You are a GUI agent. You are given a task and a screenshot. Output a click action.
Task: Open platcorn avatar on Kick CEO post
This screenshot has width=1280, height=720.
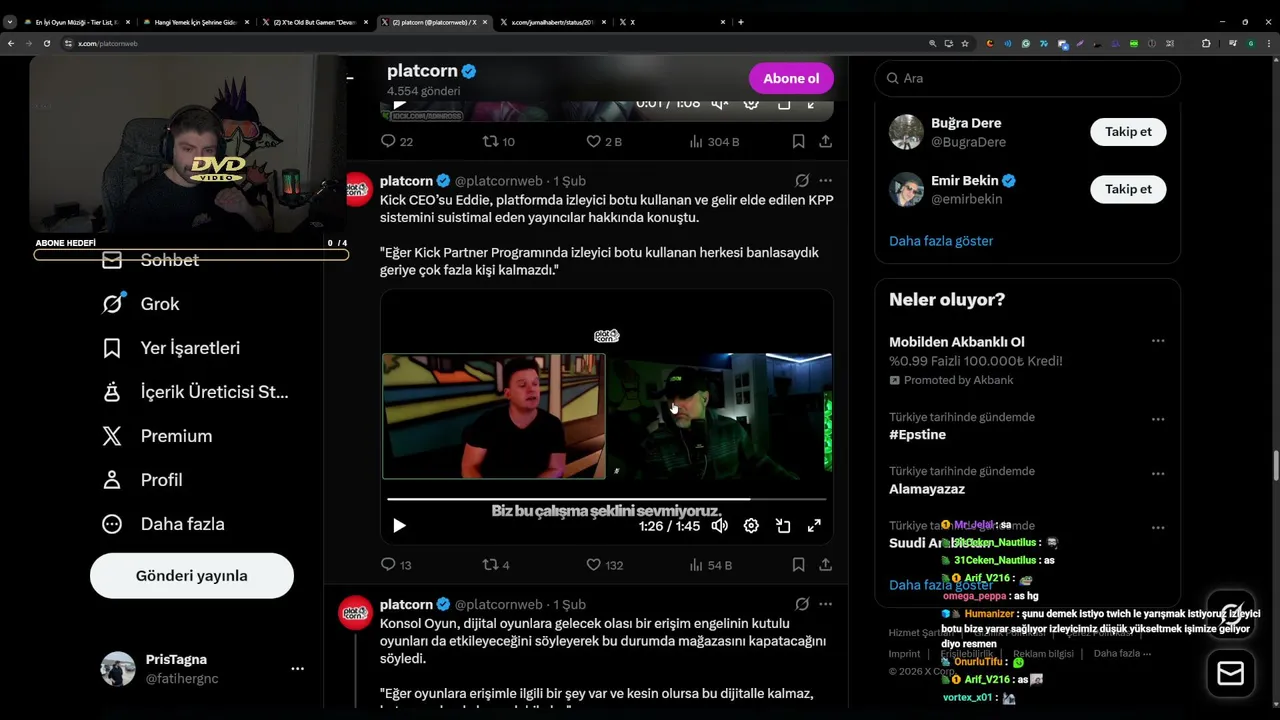[x=359, y=189]
